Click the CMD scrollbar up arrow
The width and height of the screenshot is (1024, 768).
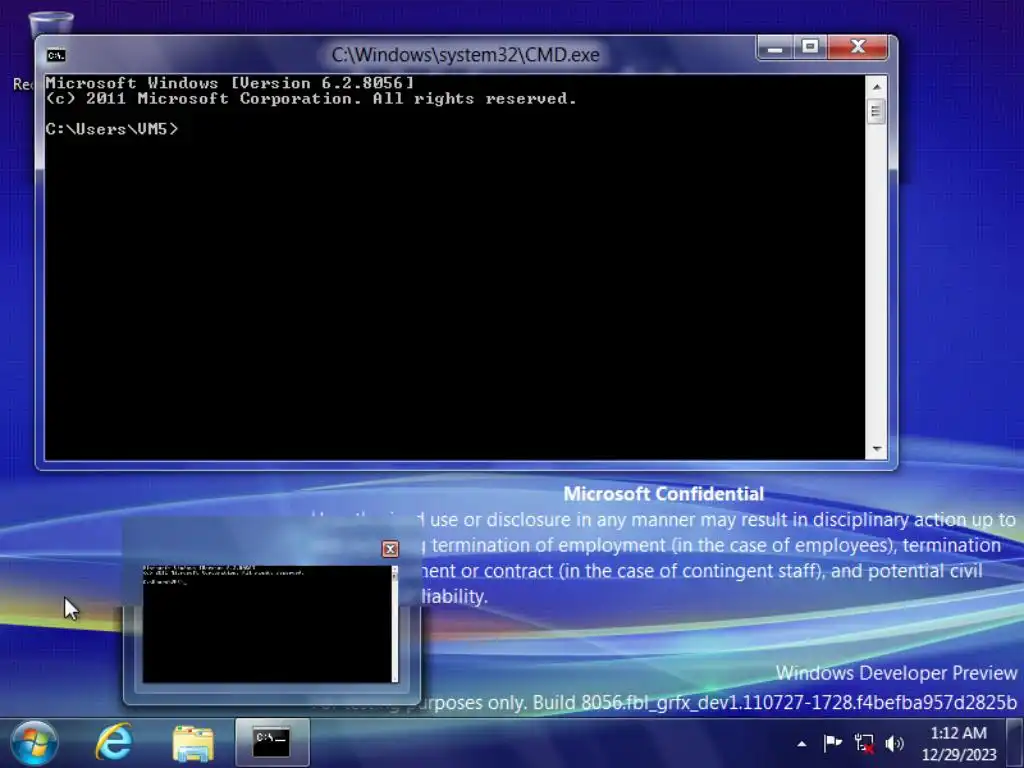coord(876,86)
